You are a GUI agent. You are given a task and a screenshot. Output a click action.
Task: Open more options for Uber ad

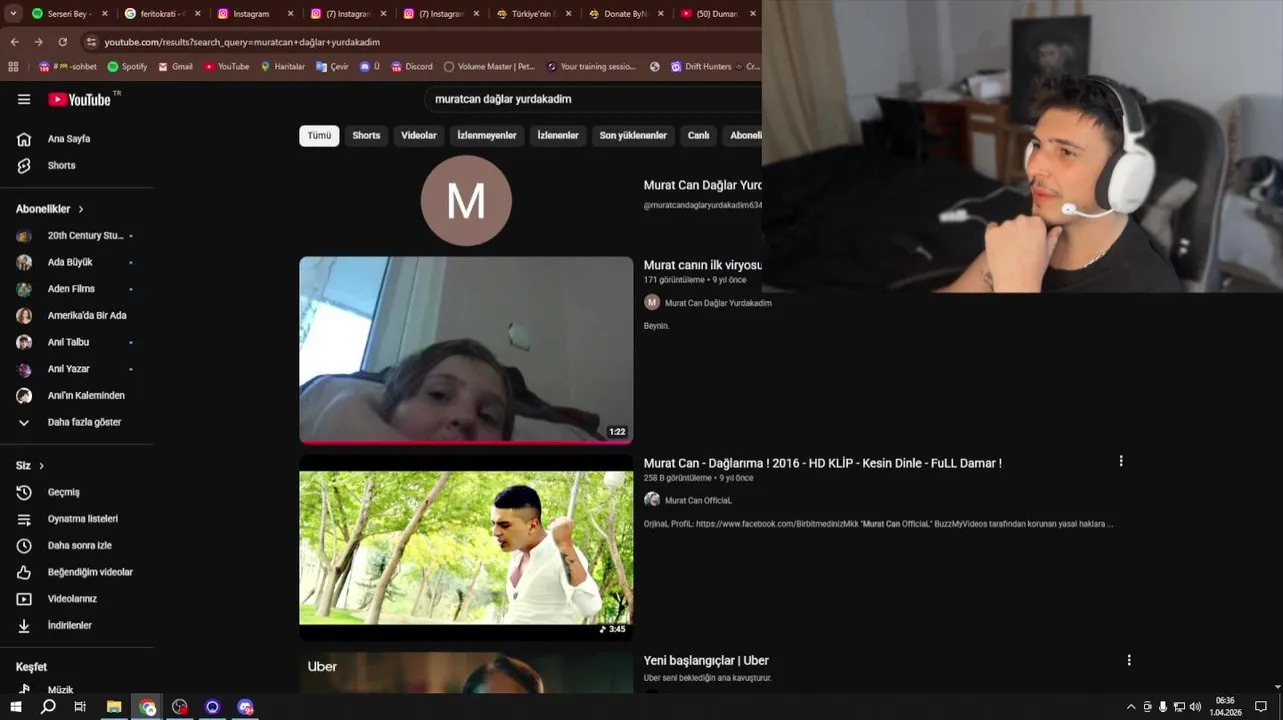[1129, 660]
